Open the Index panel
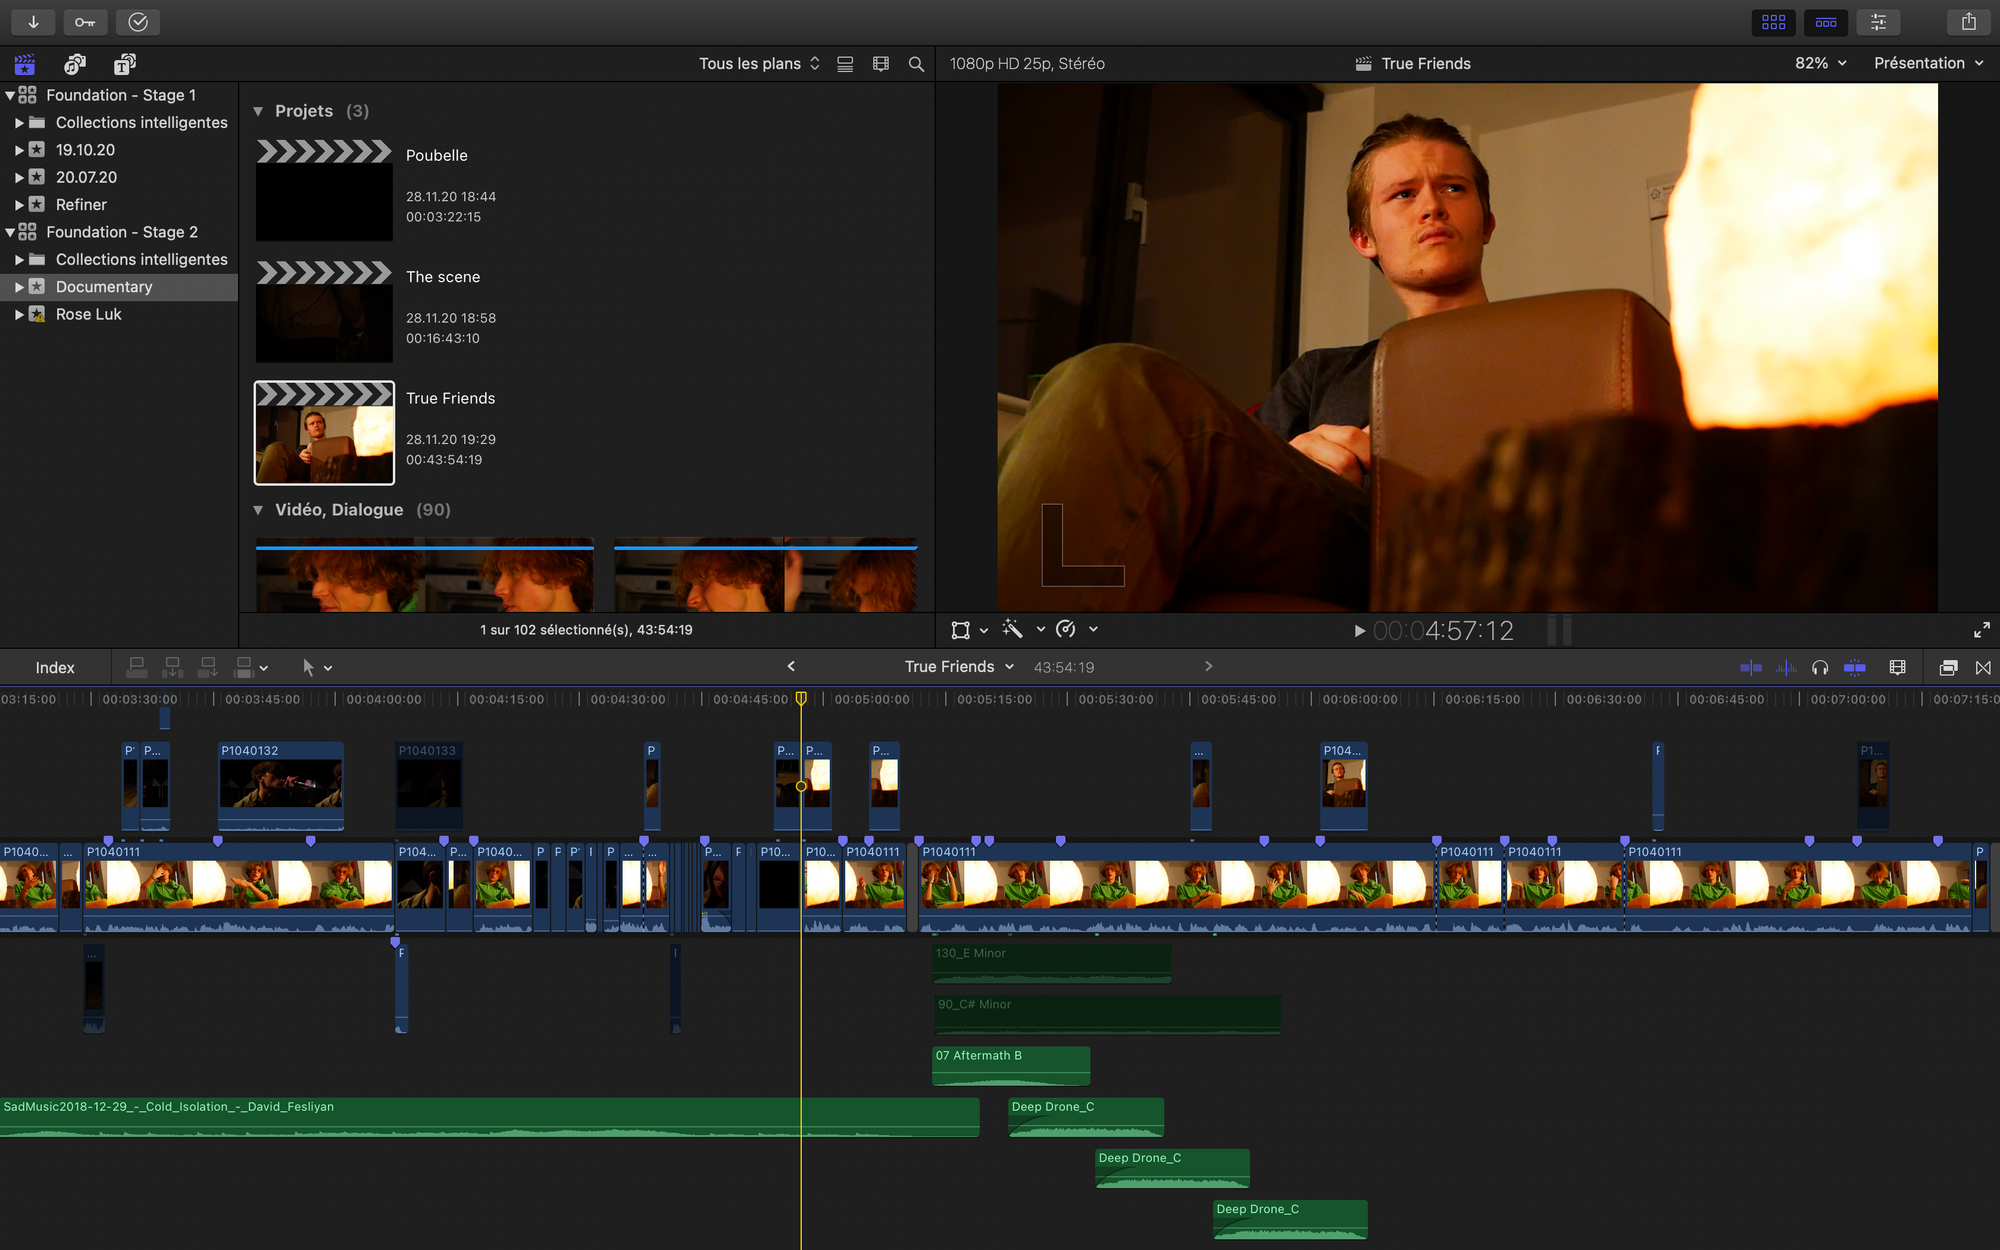The height and width of the screenshot is (1250, 2000). [55, 668]
